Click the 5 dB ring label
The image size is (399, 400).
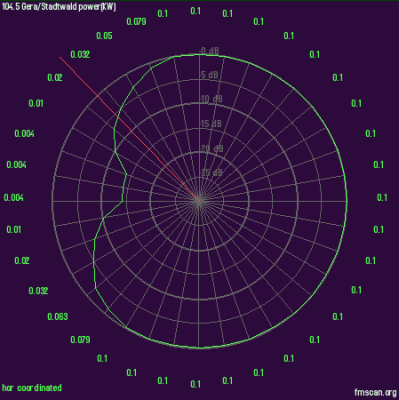(x=210, y=75)
